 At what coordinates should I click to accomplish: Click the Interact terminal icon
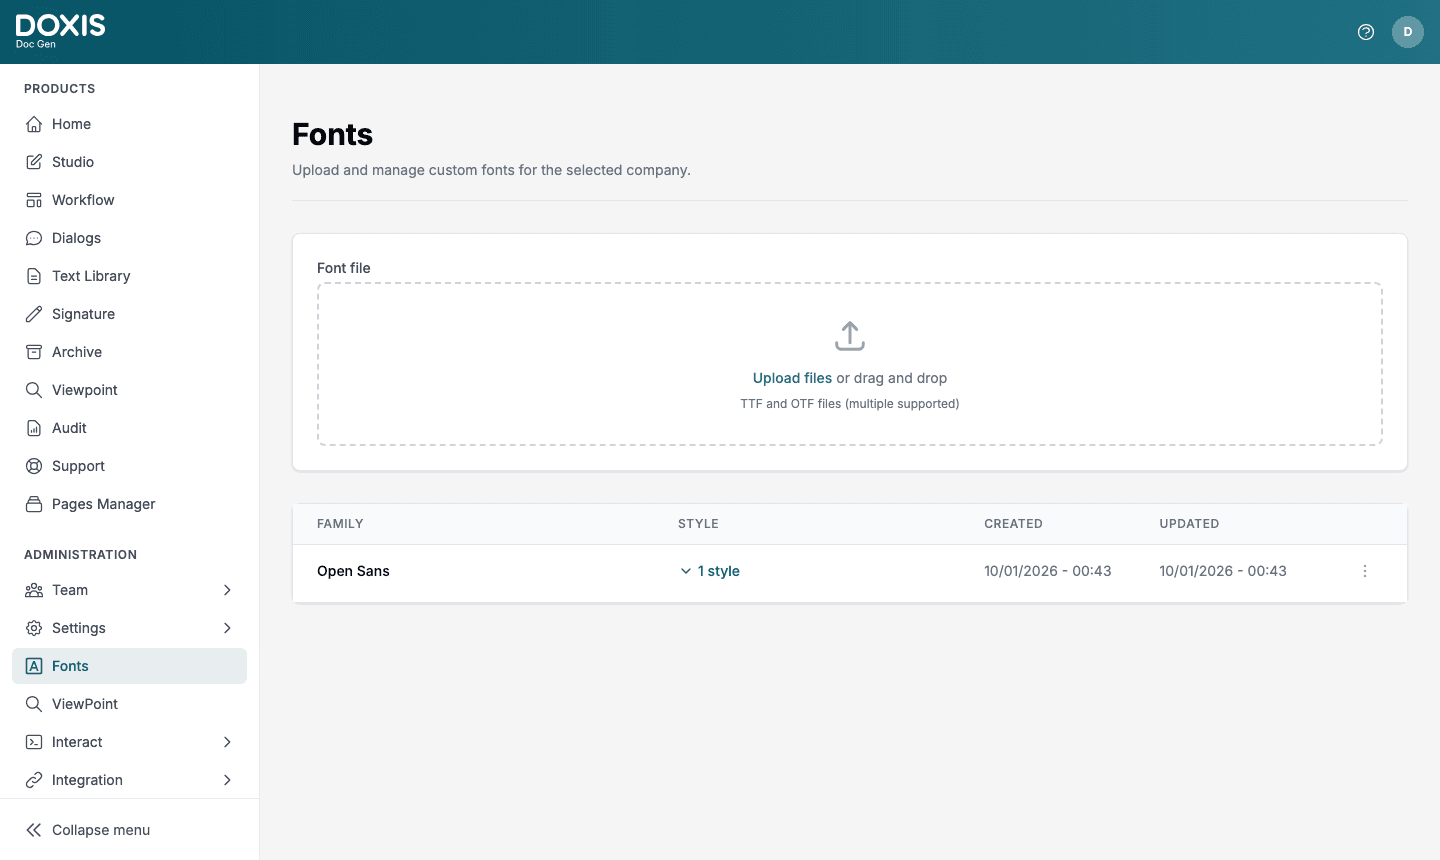(x=34, y=742)
